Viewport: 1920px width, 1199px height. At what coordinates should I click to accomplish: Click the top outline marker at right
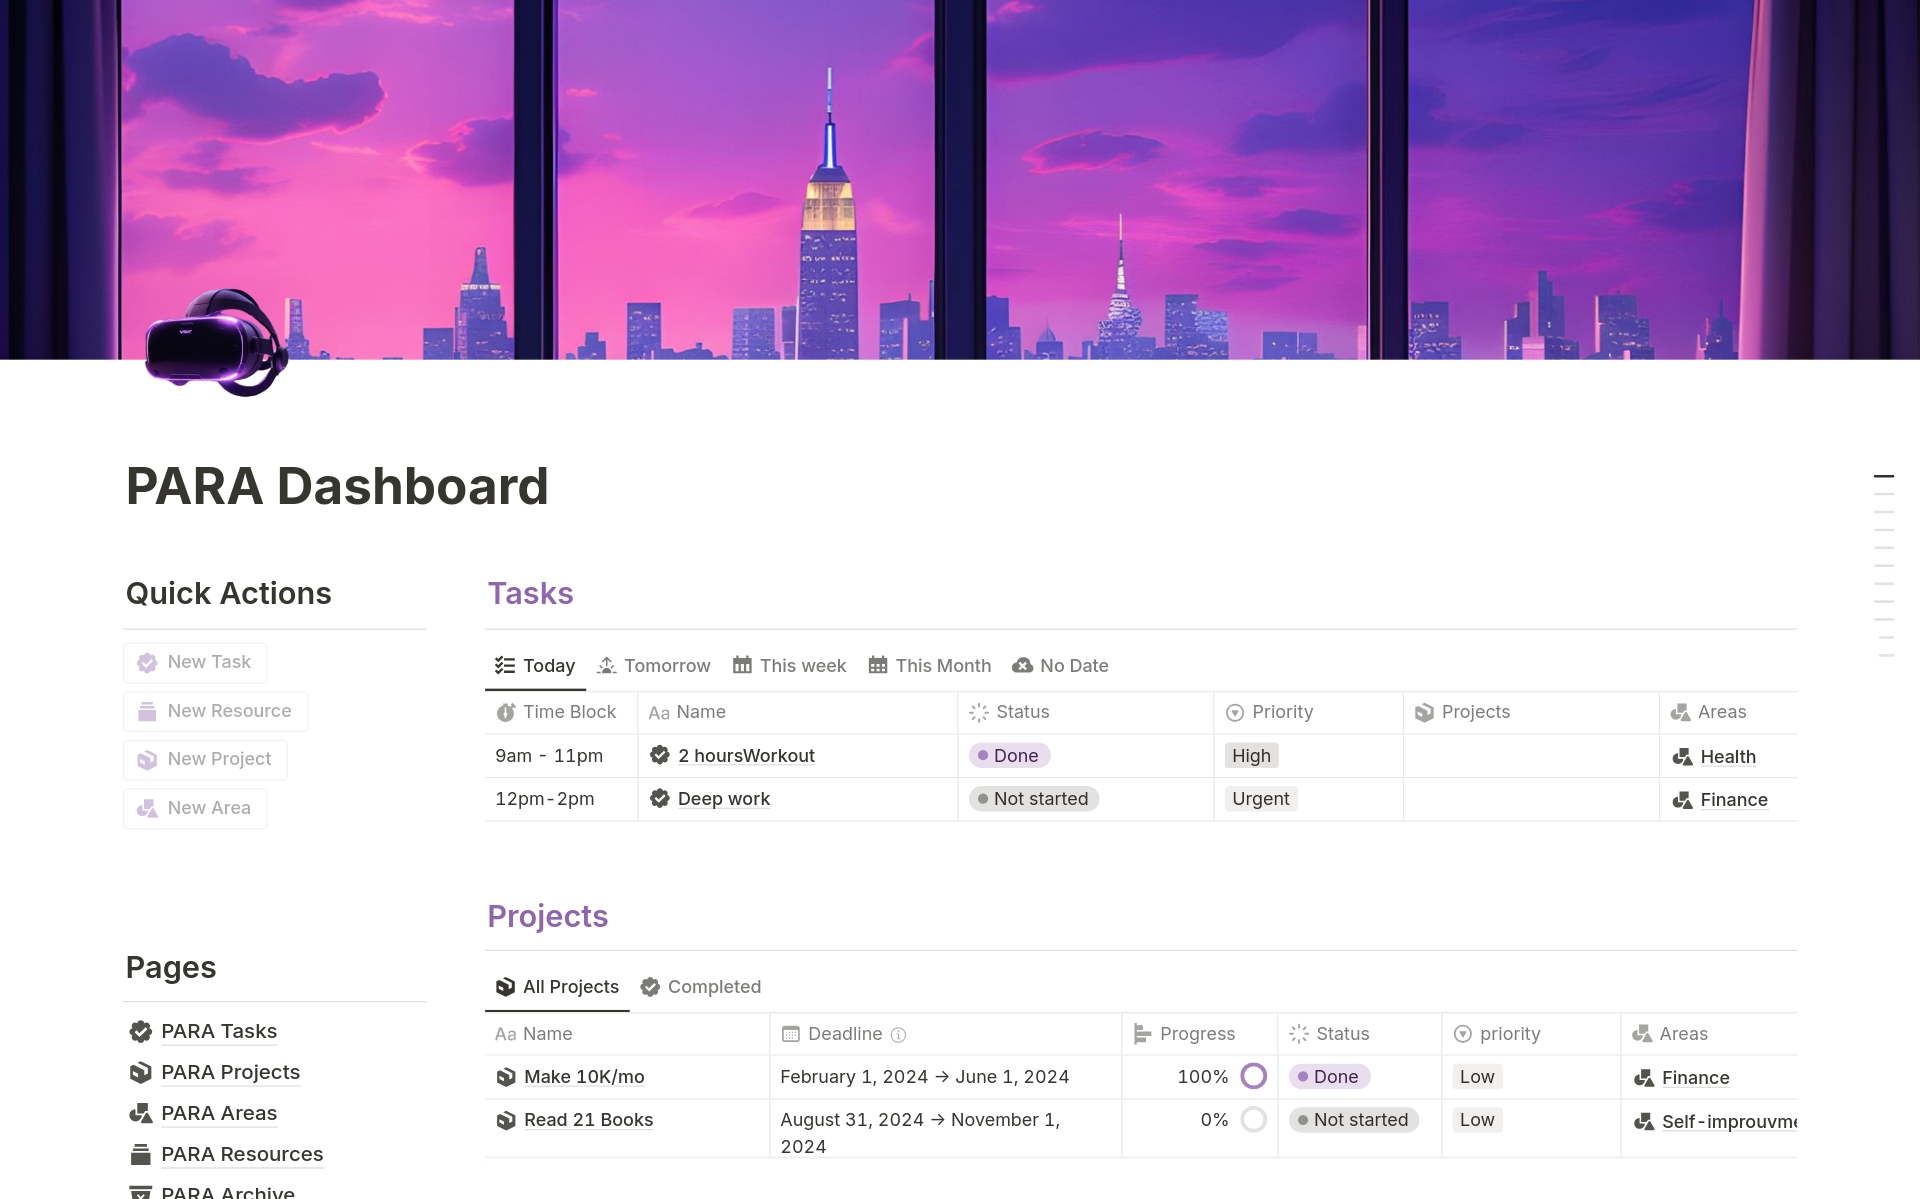tap(1883, 477)
